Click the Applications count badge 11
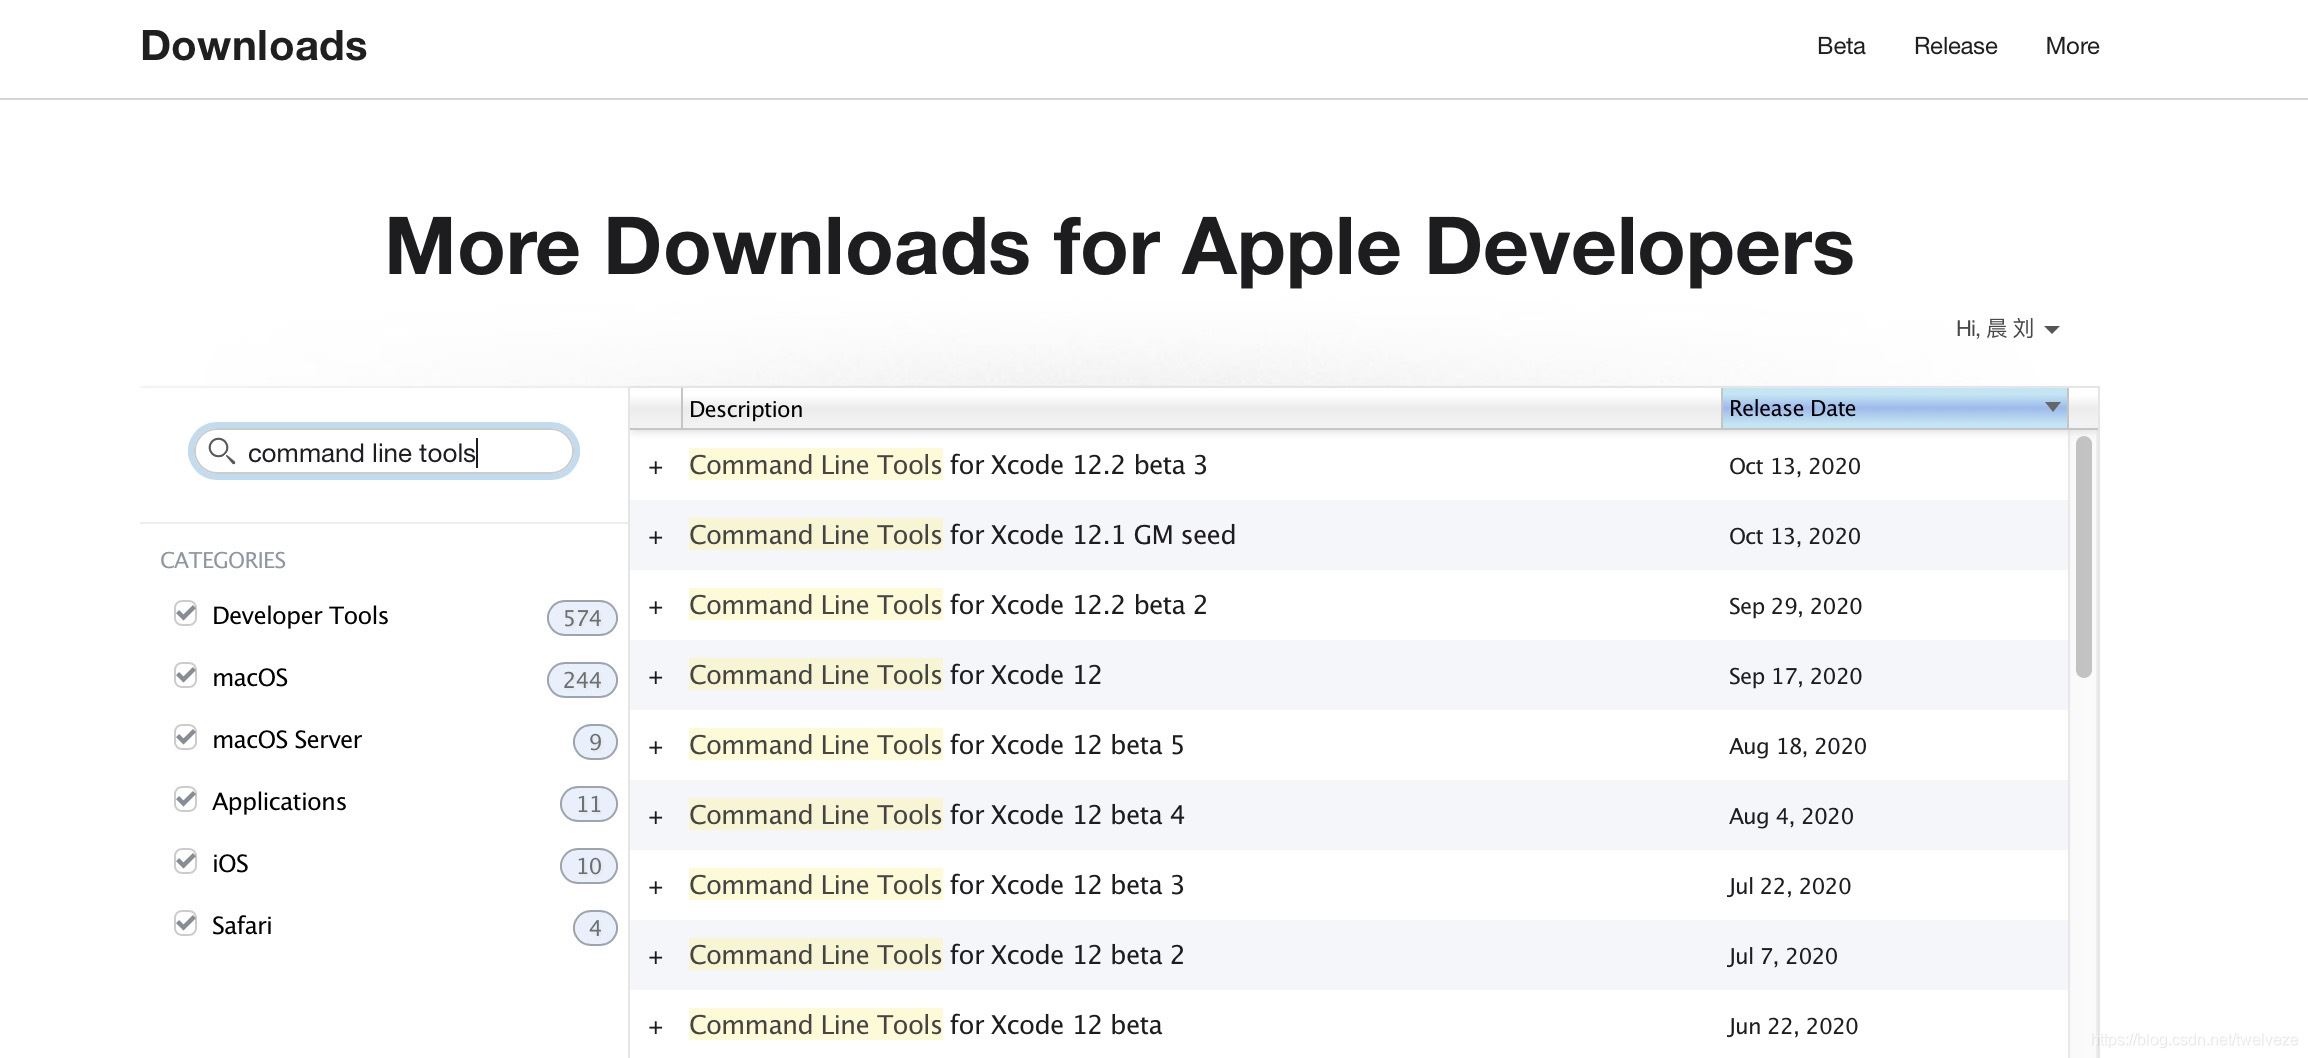 tap(589, 804)
